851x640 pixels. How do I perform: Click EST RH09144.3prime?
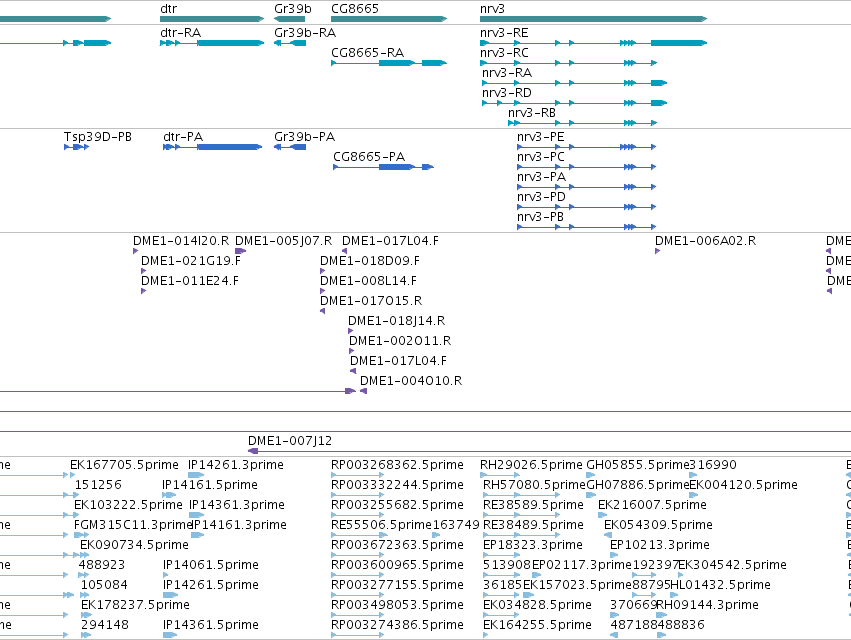[707, 605]
